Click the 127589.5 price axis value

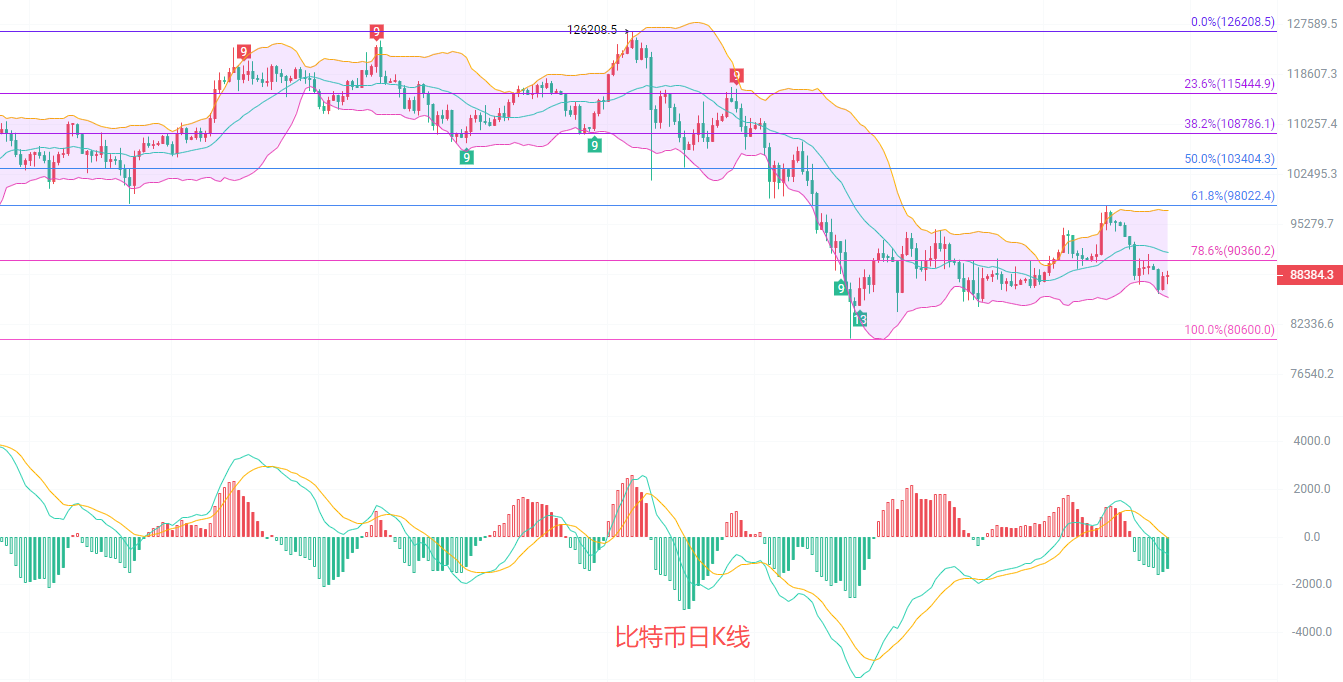(1312, 23)
